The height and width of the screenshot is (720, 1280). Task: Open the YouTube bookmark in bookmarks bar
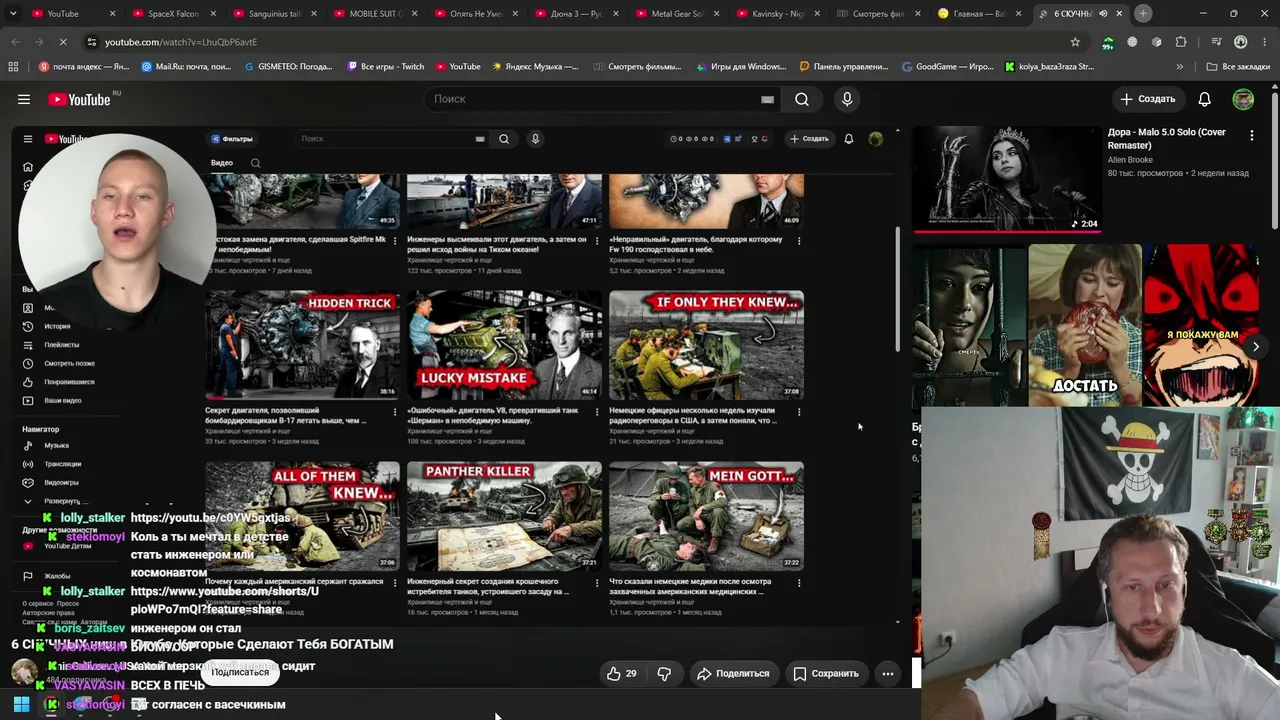pos(458,67)
